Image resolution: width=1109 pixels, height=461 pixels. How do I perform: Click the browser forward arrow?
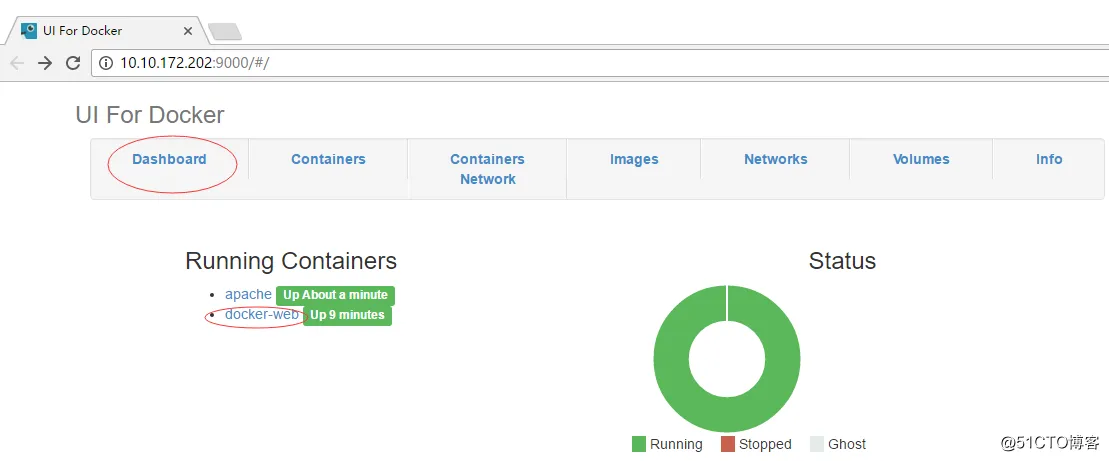(45, 63)
